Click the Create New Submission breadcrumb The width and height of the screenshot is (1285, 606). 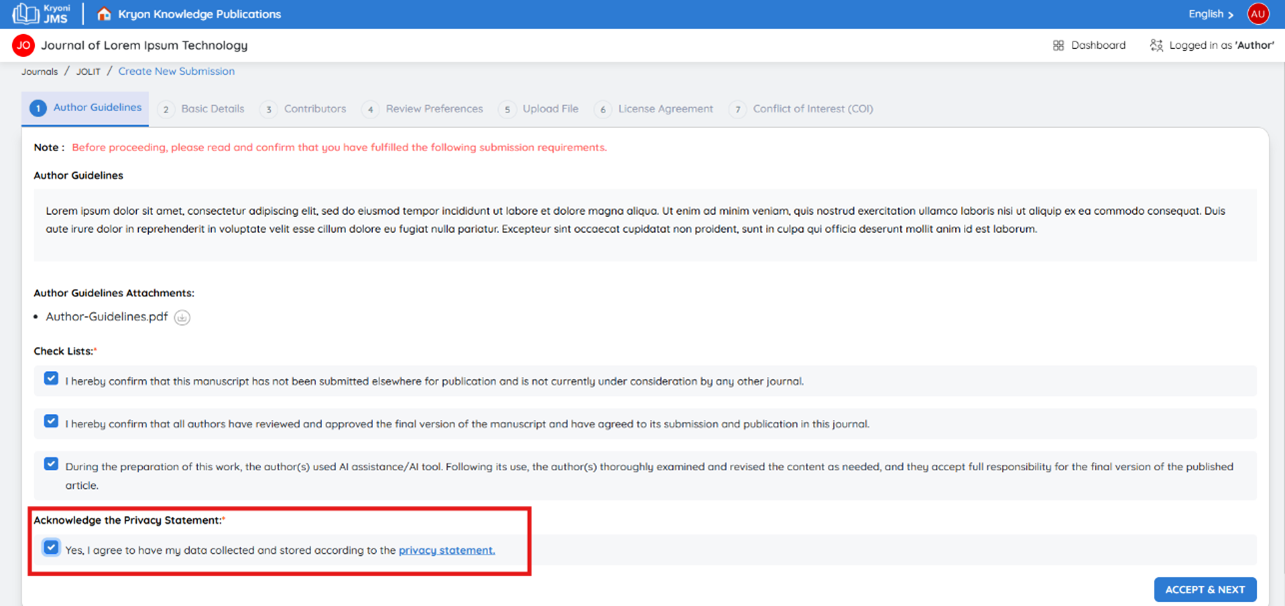point(176,71)
